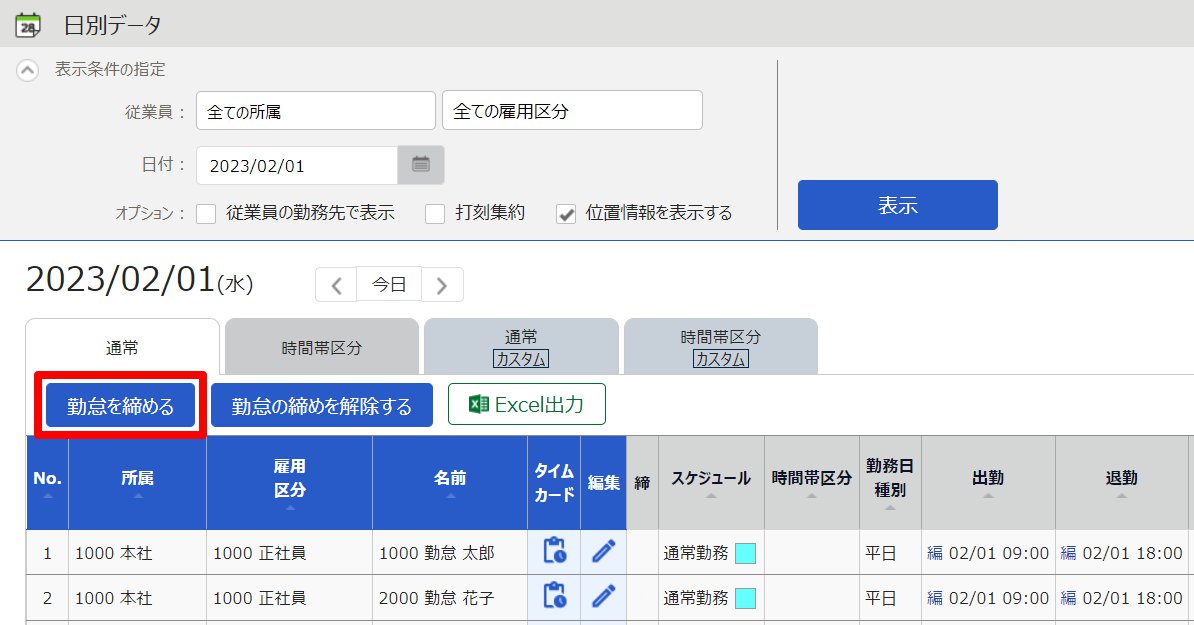Click 通常勤務 text in 勤怠 太郎 row
The image size is (1194, 625).
tap(696, 553)
